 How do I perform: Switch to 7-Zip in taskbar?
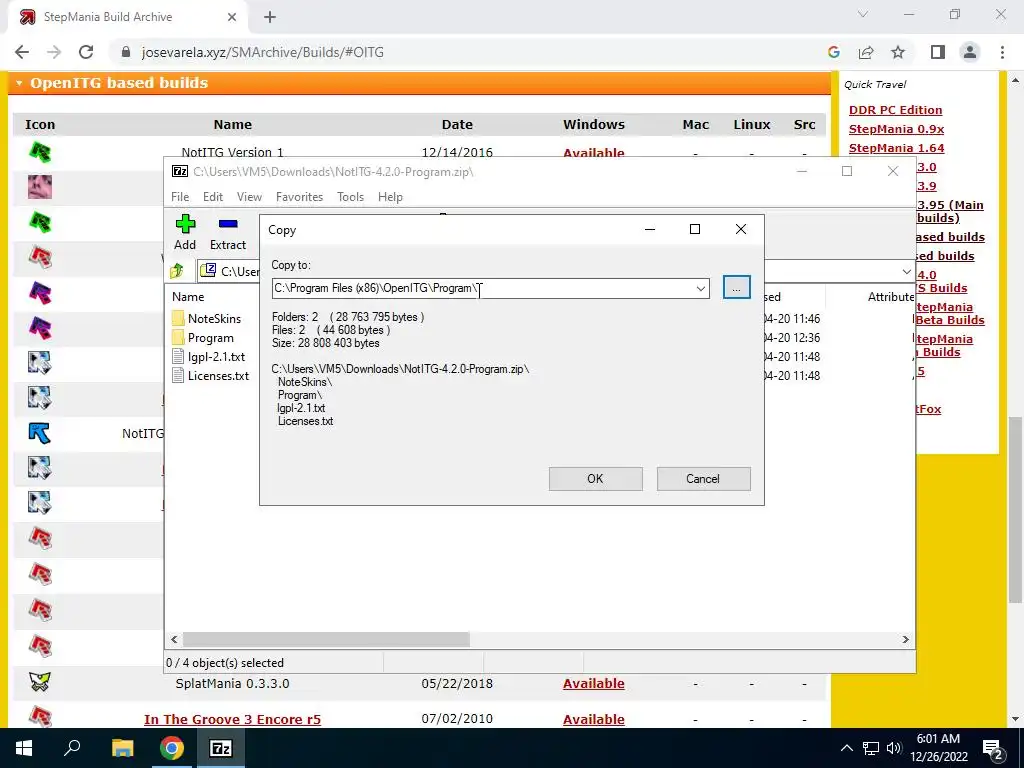[221, 748]
